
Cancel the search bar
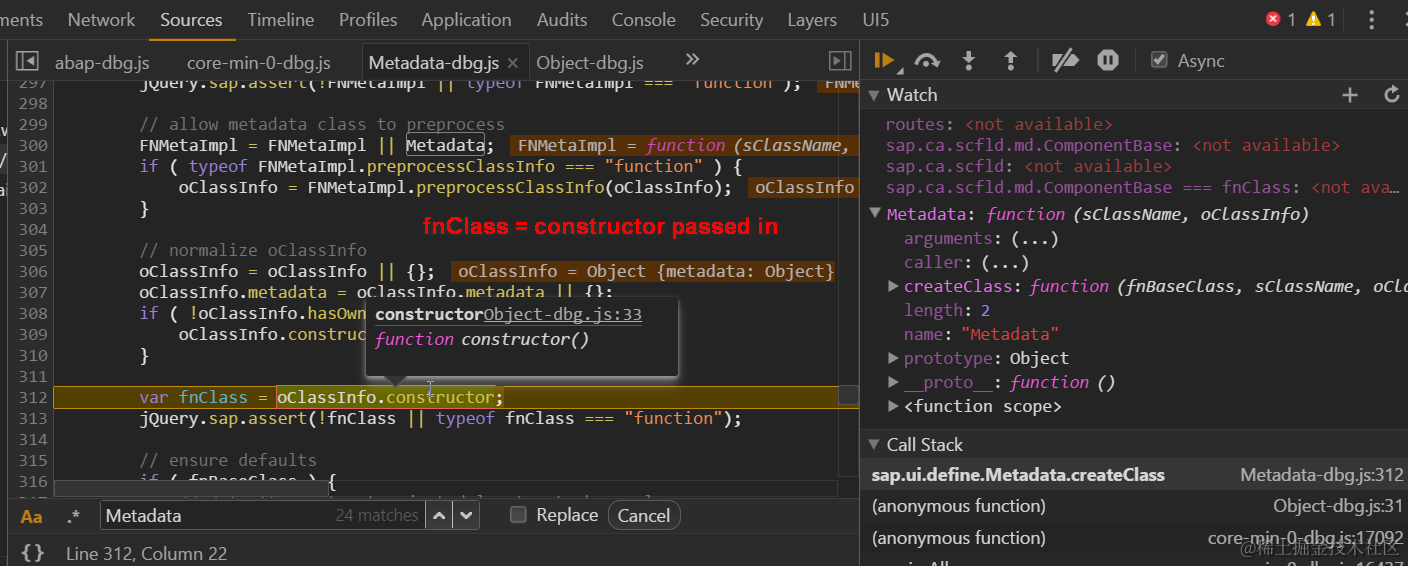[x=643, y=516]
